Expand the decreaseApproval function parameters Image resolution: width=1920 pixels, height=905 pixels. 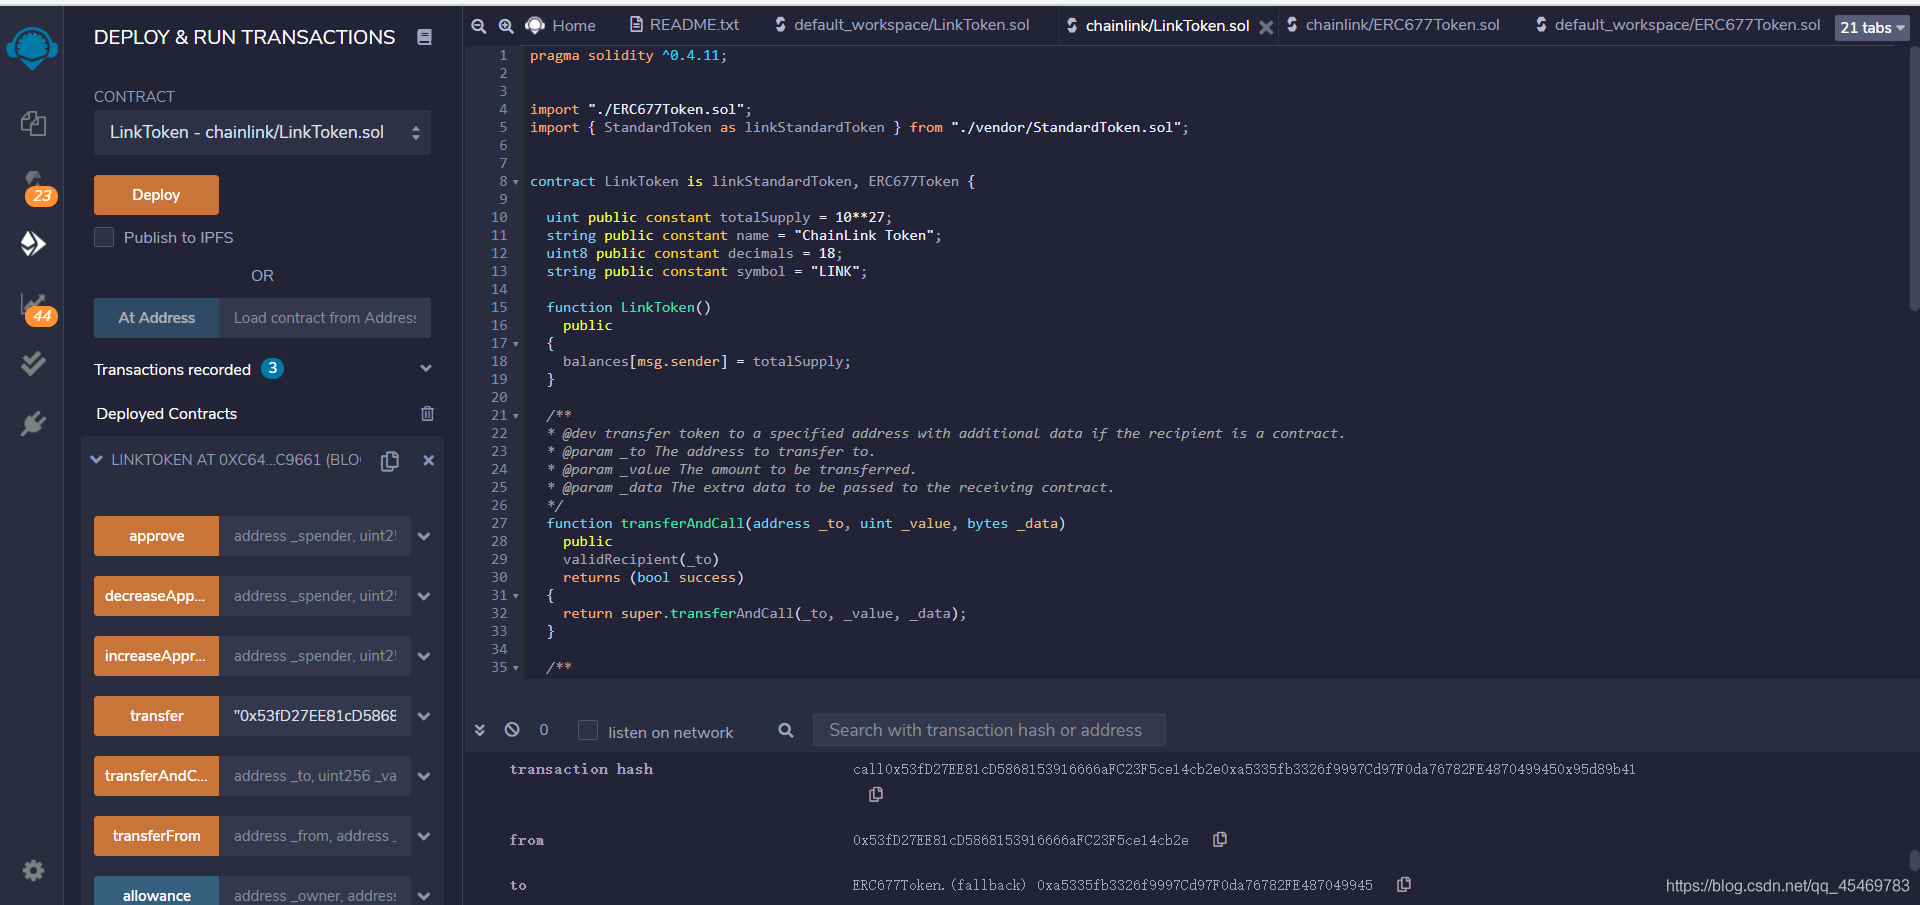(x=424, y=596)
